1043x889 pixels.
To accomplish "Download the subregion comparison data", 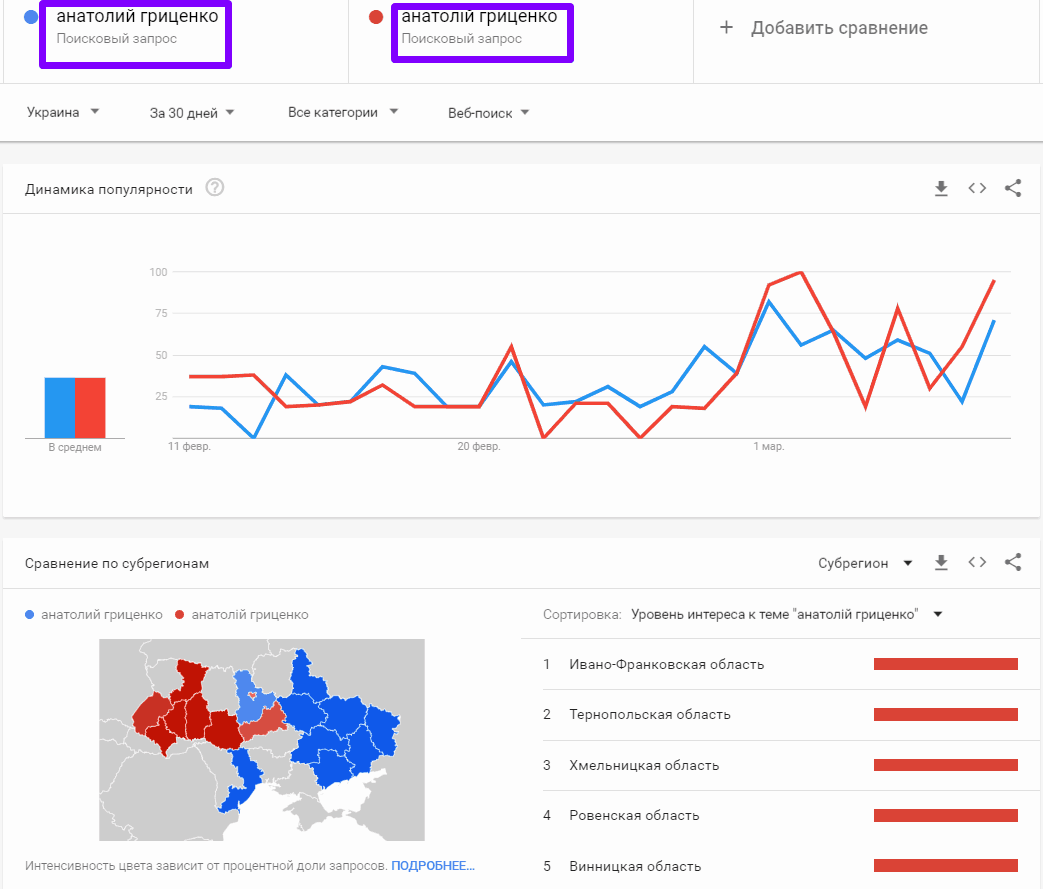I will [x=940, y=563].
